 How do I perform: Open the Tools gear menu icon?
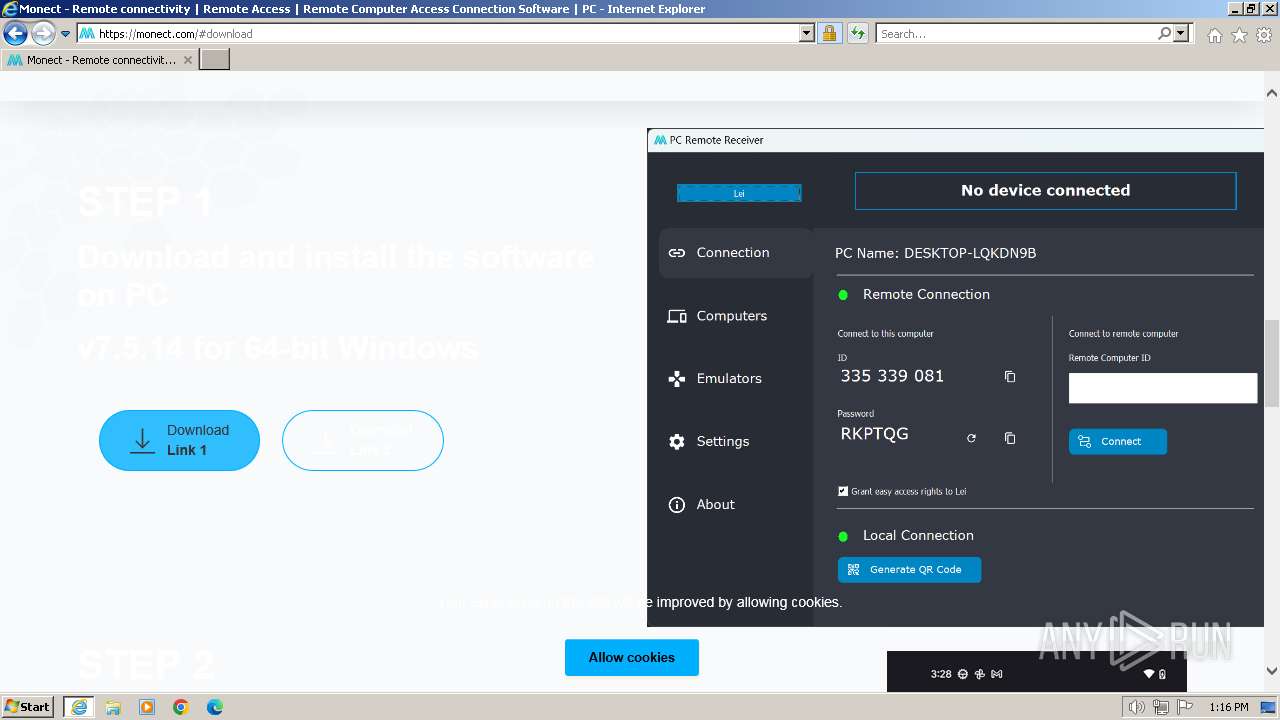click(x=1264, y=35)
